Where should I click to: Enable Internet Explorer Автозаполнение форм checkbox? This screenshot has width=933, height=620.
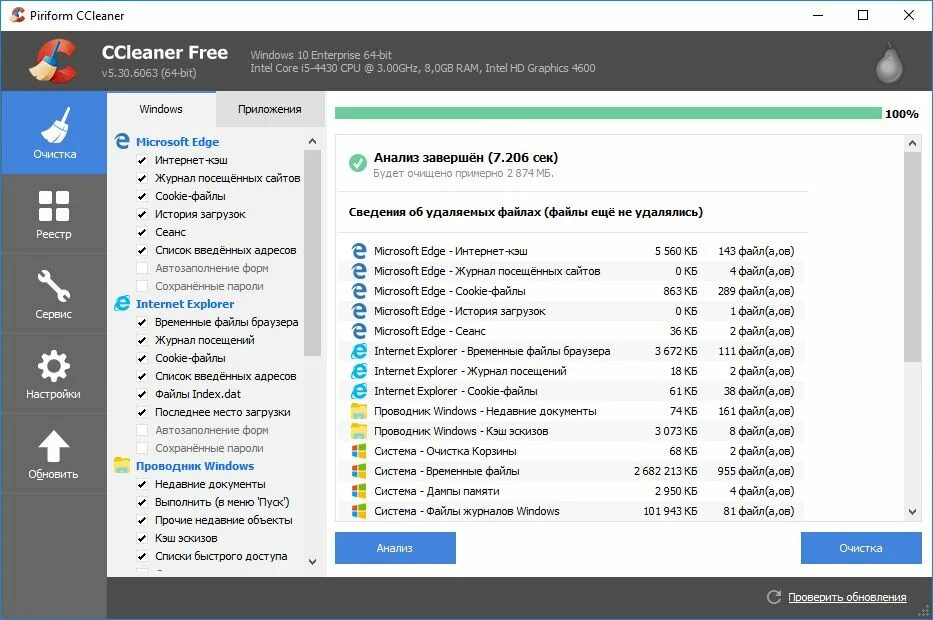[x=142, y=430]
